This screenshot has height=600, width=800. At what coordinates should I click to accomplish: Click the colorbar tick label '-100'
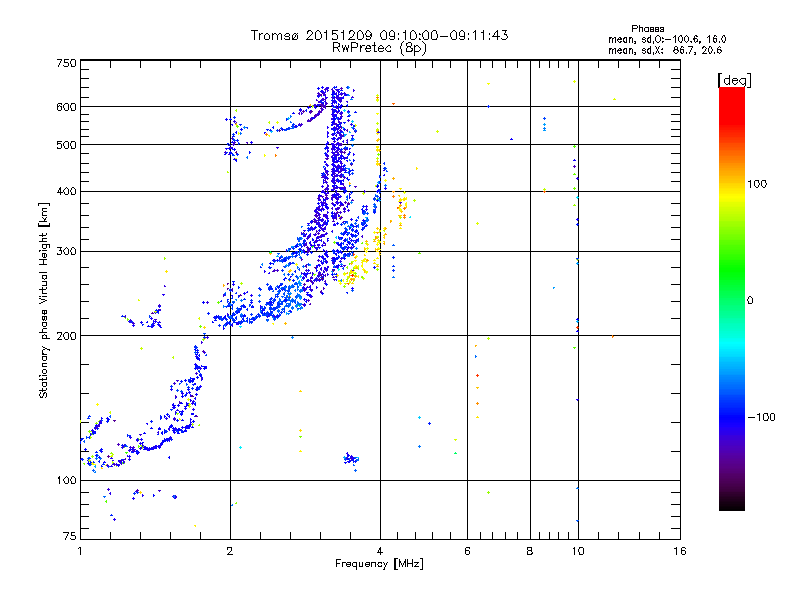point(761,417)
